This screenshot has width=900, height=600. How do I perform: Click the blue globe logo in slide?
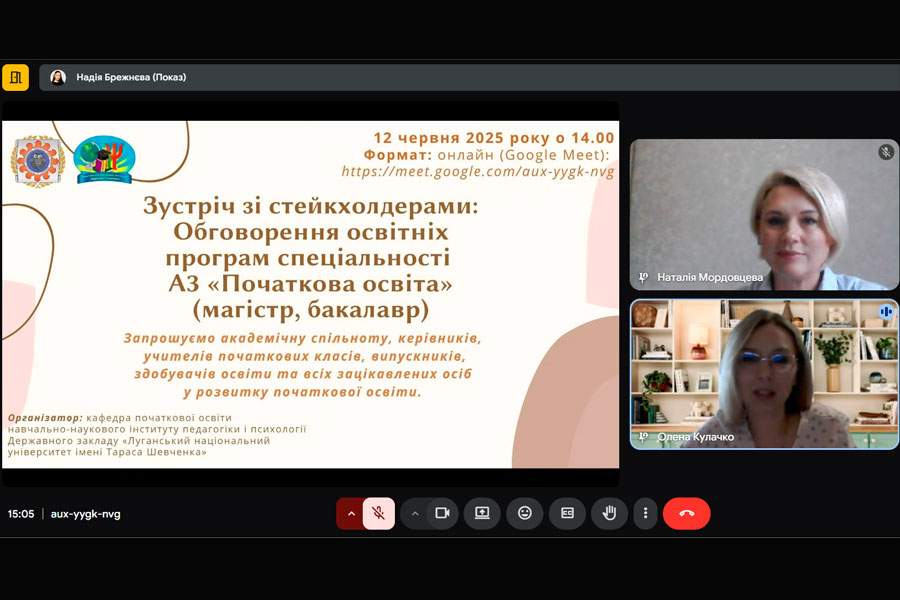(x=104, y=160)
